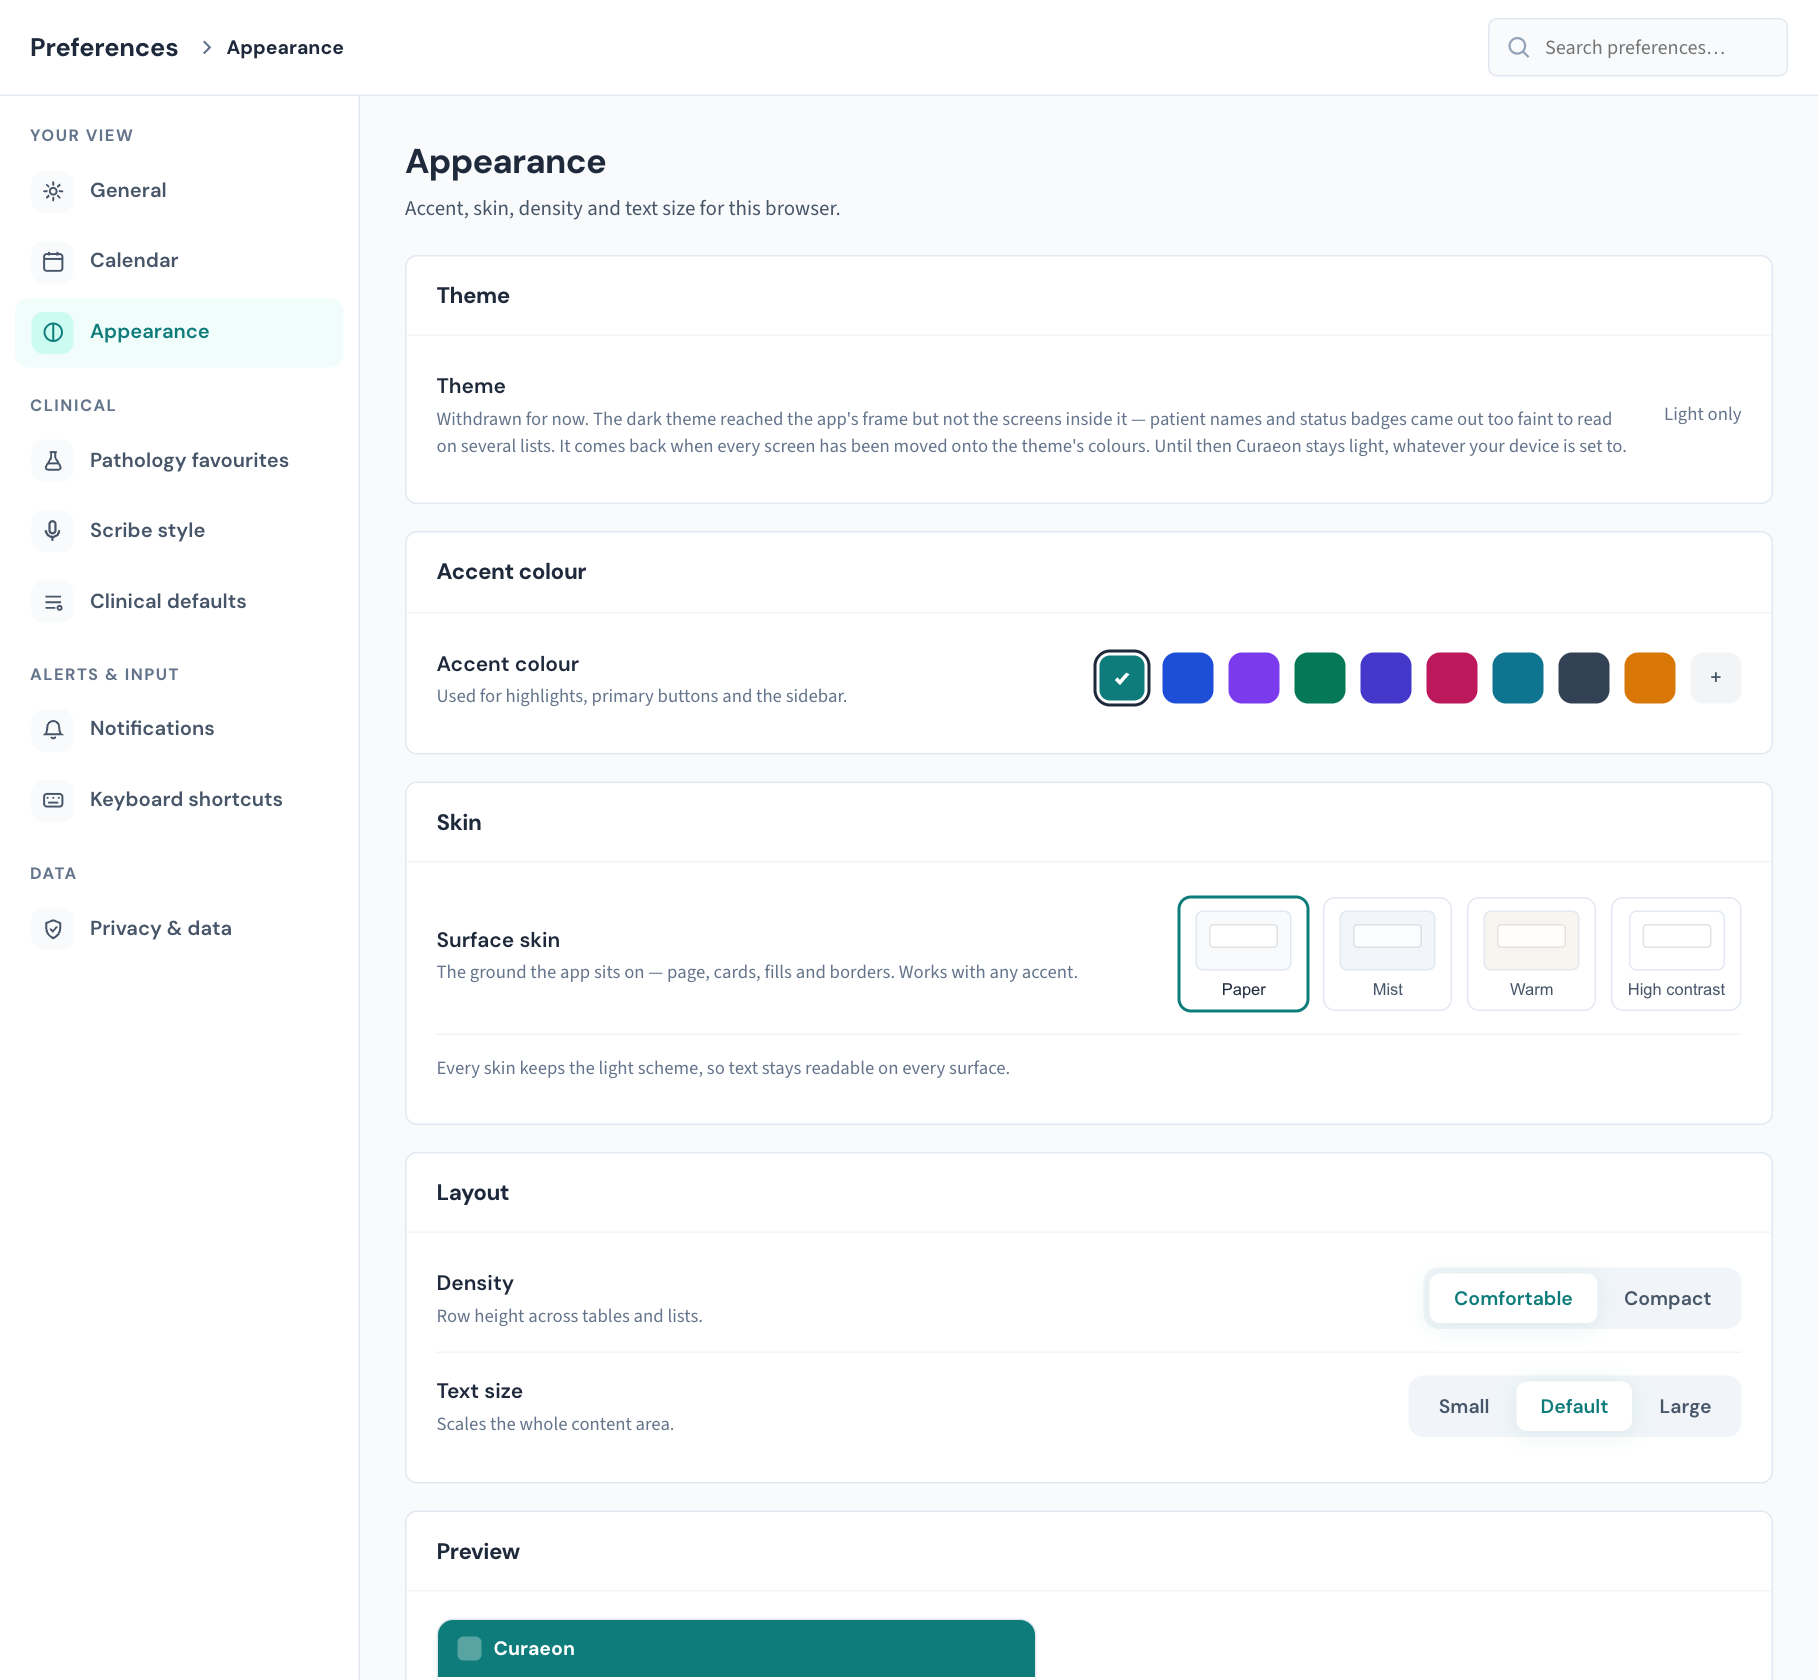Pick the violet accent colour swatch
Image resolution: width=1818 pixels, height=1680 pixels.
tap(1253, 678)
